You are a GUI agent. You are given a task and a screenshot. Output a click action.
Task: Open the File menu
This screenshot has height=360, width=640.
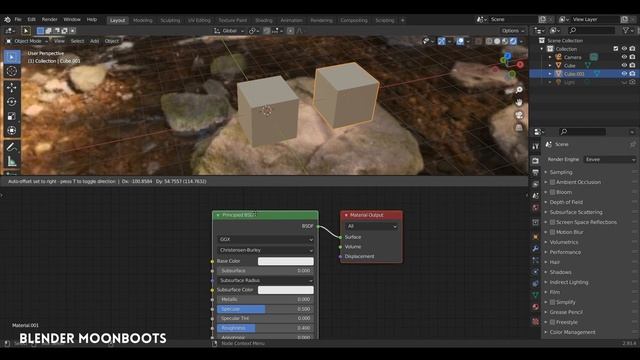coord(18,20)
